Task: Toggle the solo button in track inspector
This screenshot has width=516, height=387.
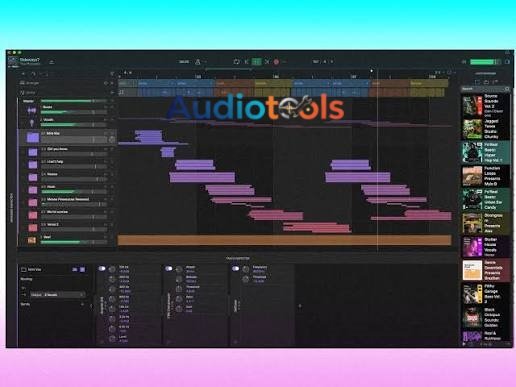Action: tap(82, 269)
